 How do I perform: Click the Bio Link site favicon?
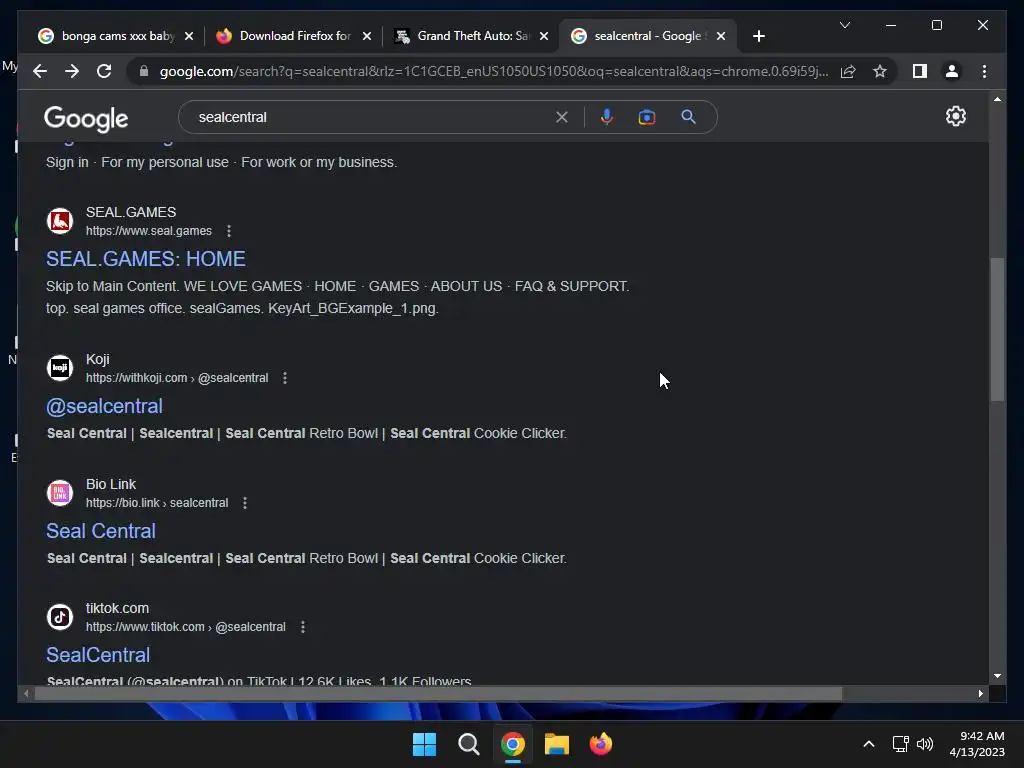point(60,493)
